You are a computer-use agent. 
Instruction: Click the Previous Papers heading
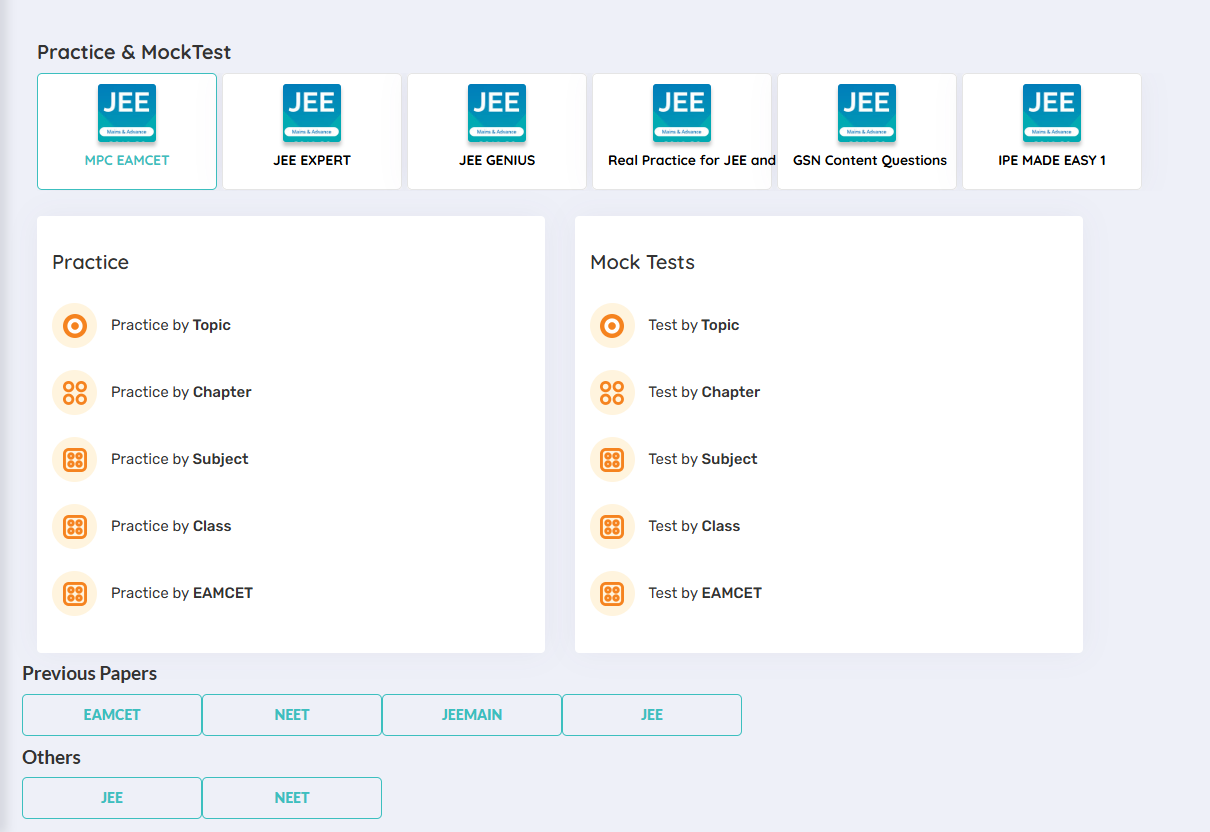[x=90, y=674]
